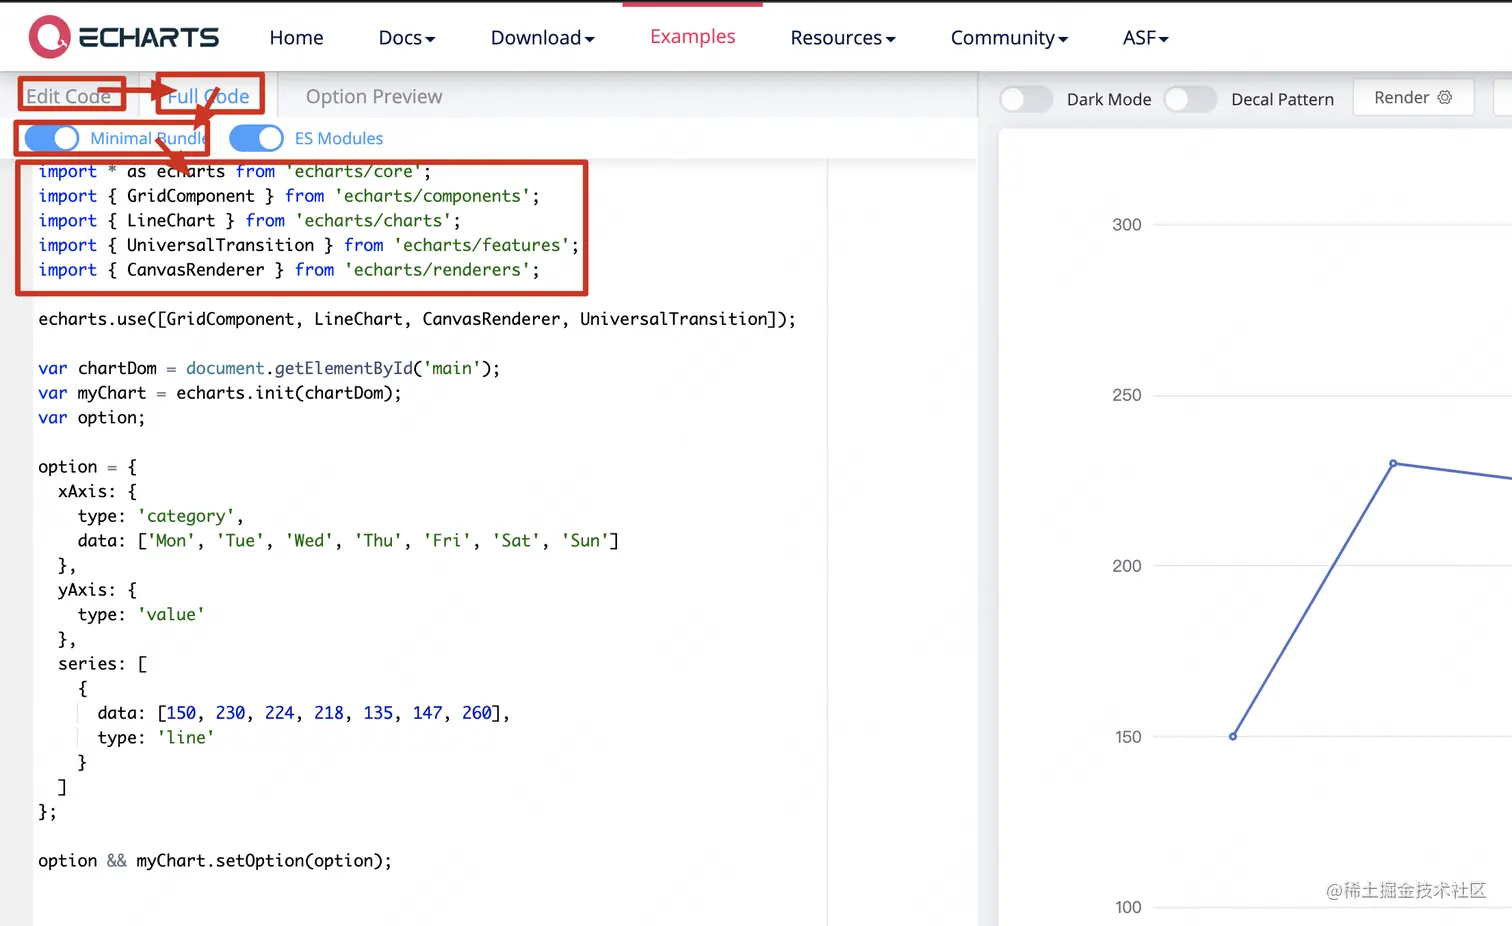The image size is (1512, 926).
Task: Toggle the Minimal Bundle switch
Action: click(x=52, y=138)
